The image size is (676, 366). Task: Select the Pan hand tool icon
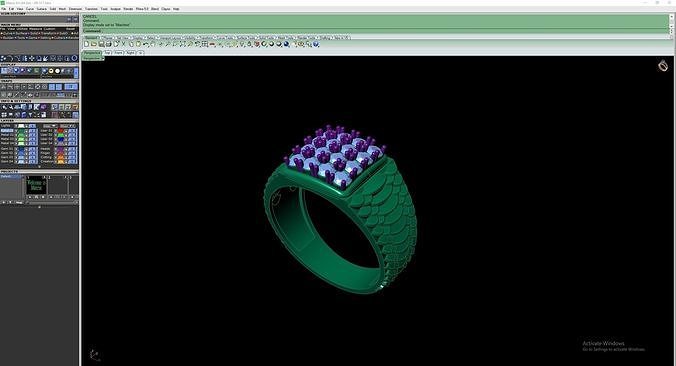(x=153, y=44)
